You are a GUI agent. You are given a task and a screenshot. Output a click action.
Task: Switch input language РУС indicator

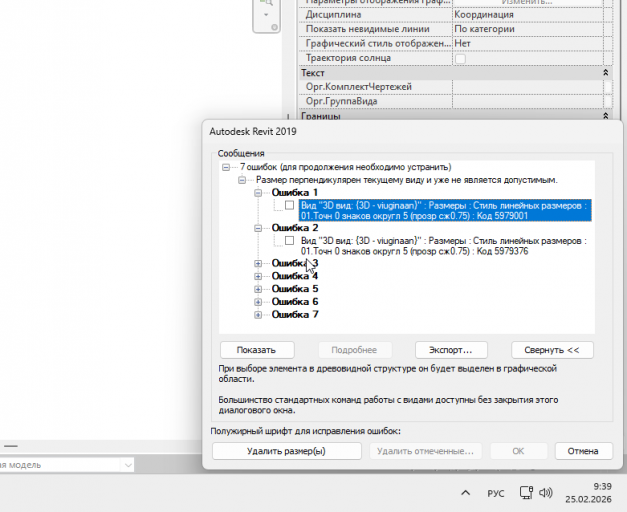[496, 494]
